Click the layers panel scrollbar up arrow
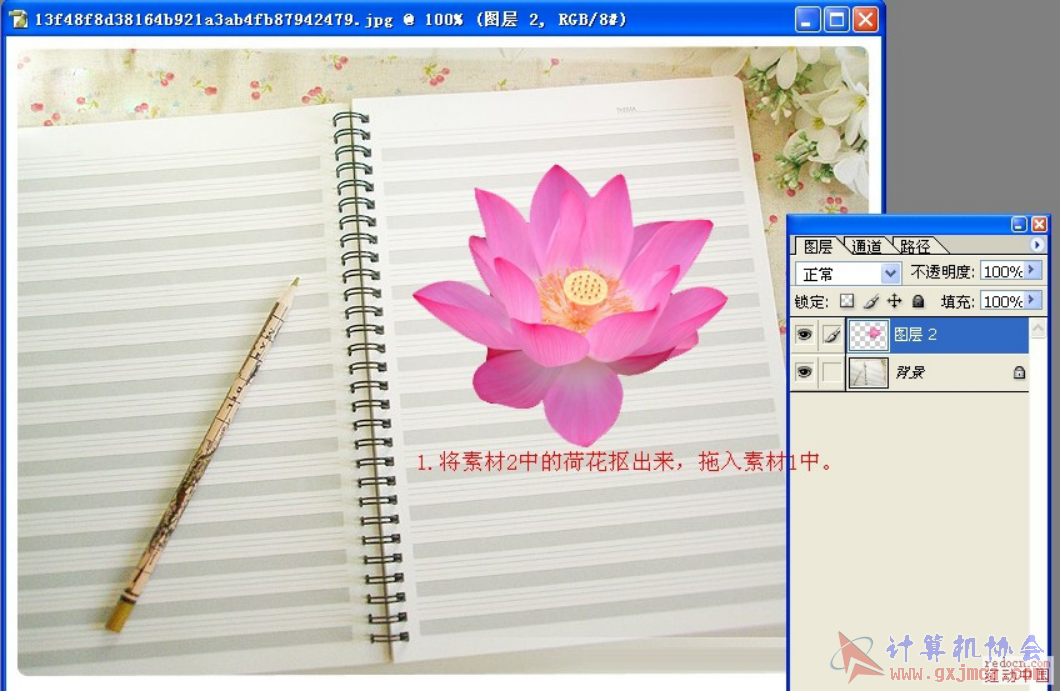The height and width of the screenshot is (692, 1060). tap(1038, 328)
